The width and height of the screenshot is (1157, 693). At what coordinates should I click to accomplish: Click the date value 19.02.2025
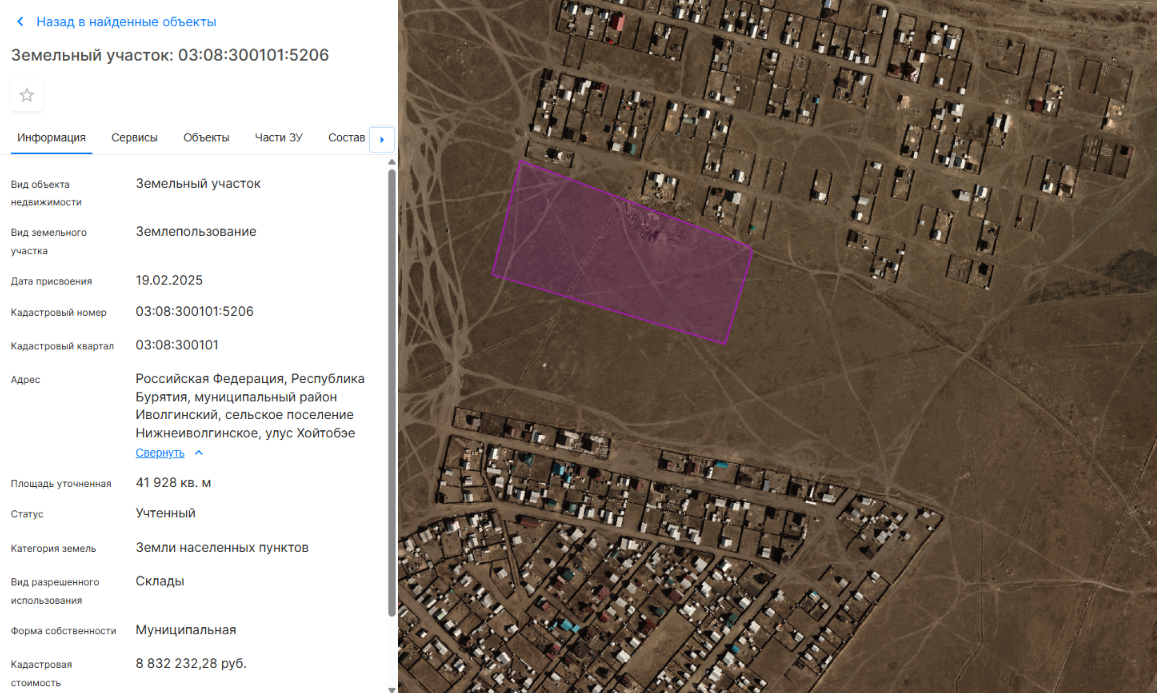click(x=169, y=280)
